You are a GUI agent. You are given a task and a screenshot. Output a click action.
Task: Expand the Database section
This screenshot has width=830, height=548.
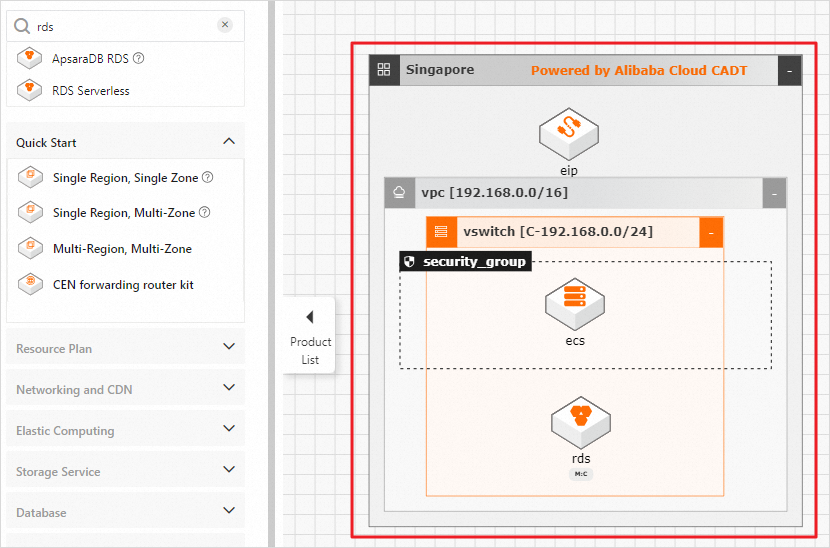[229, 510]
